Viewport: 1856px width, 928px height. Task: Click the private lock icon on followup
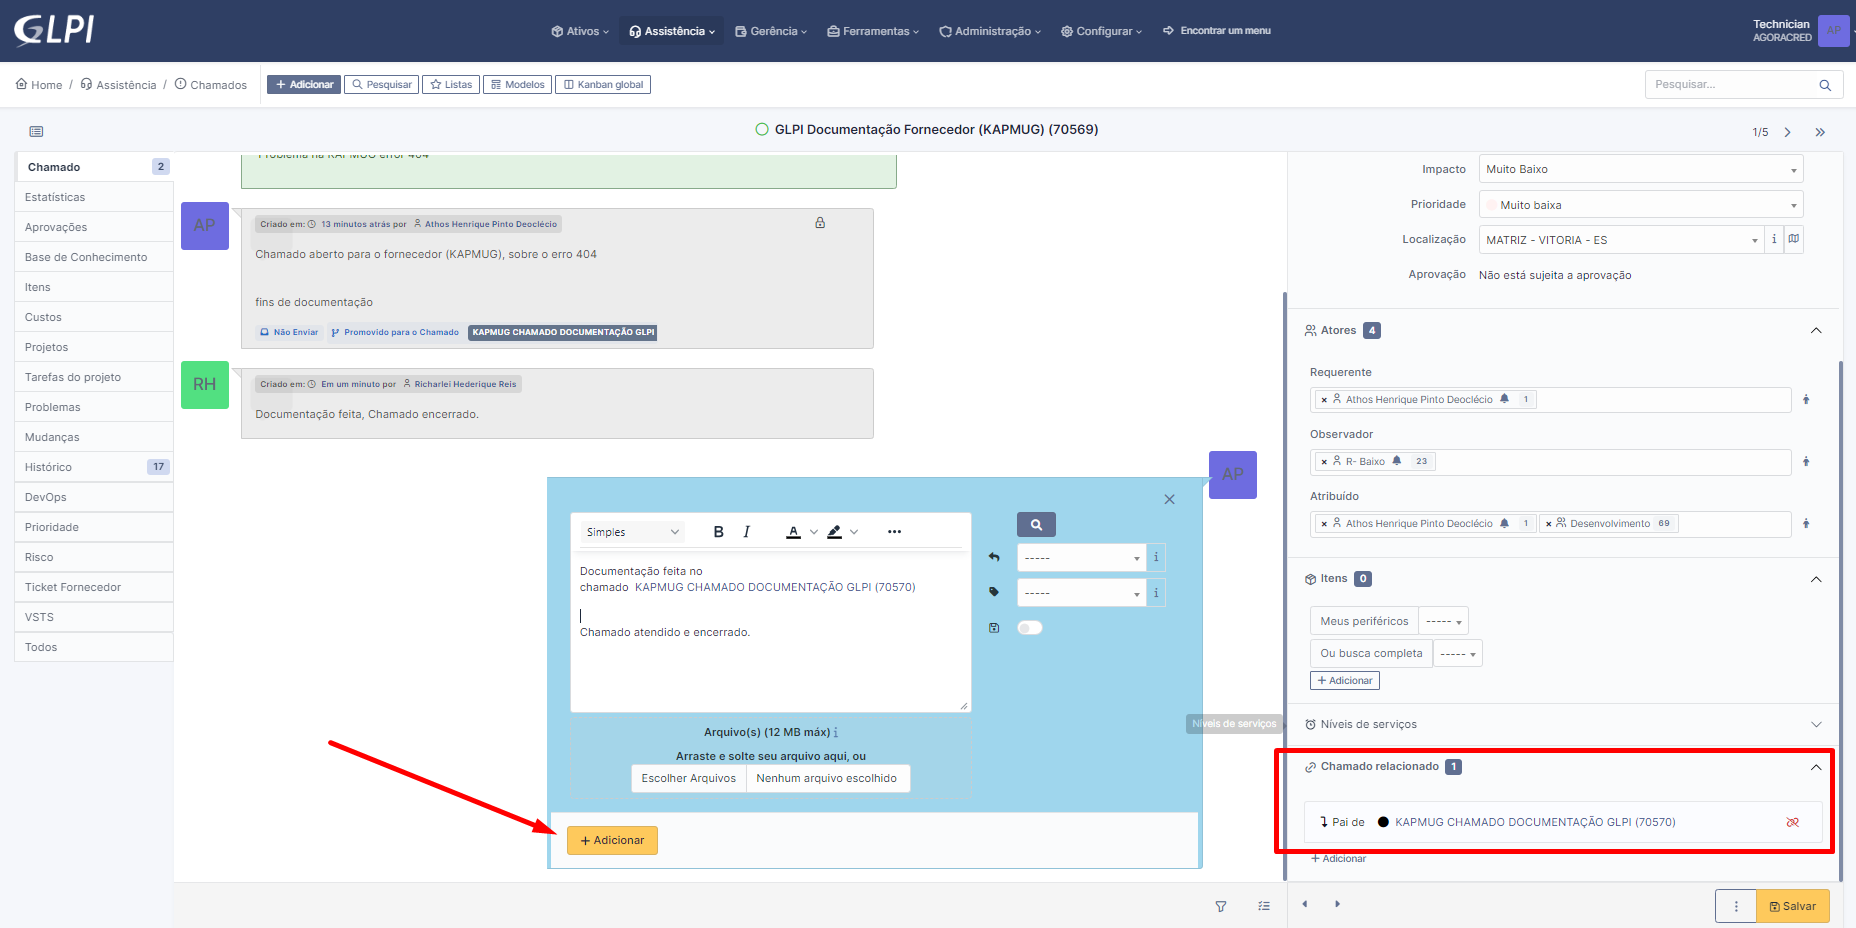tap(820, 223)
